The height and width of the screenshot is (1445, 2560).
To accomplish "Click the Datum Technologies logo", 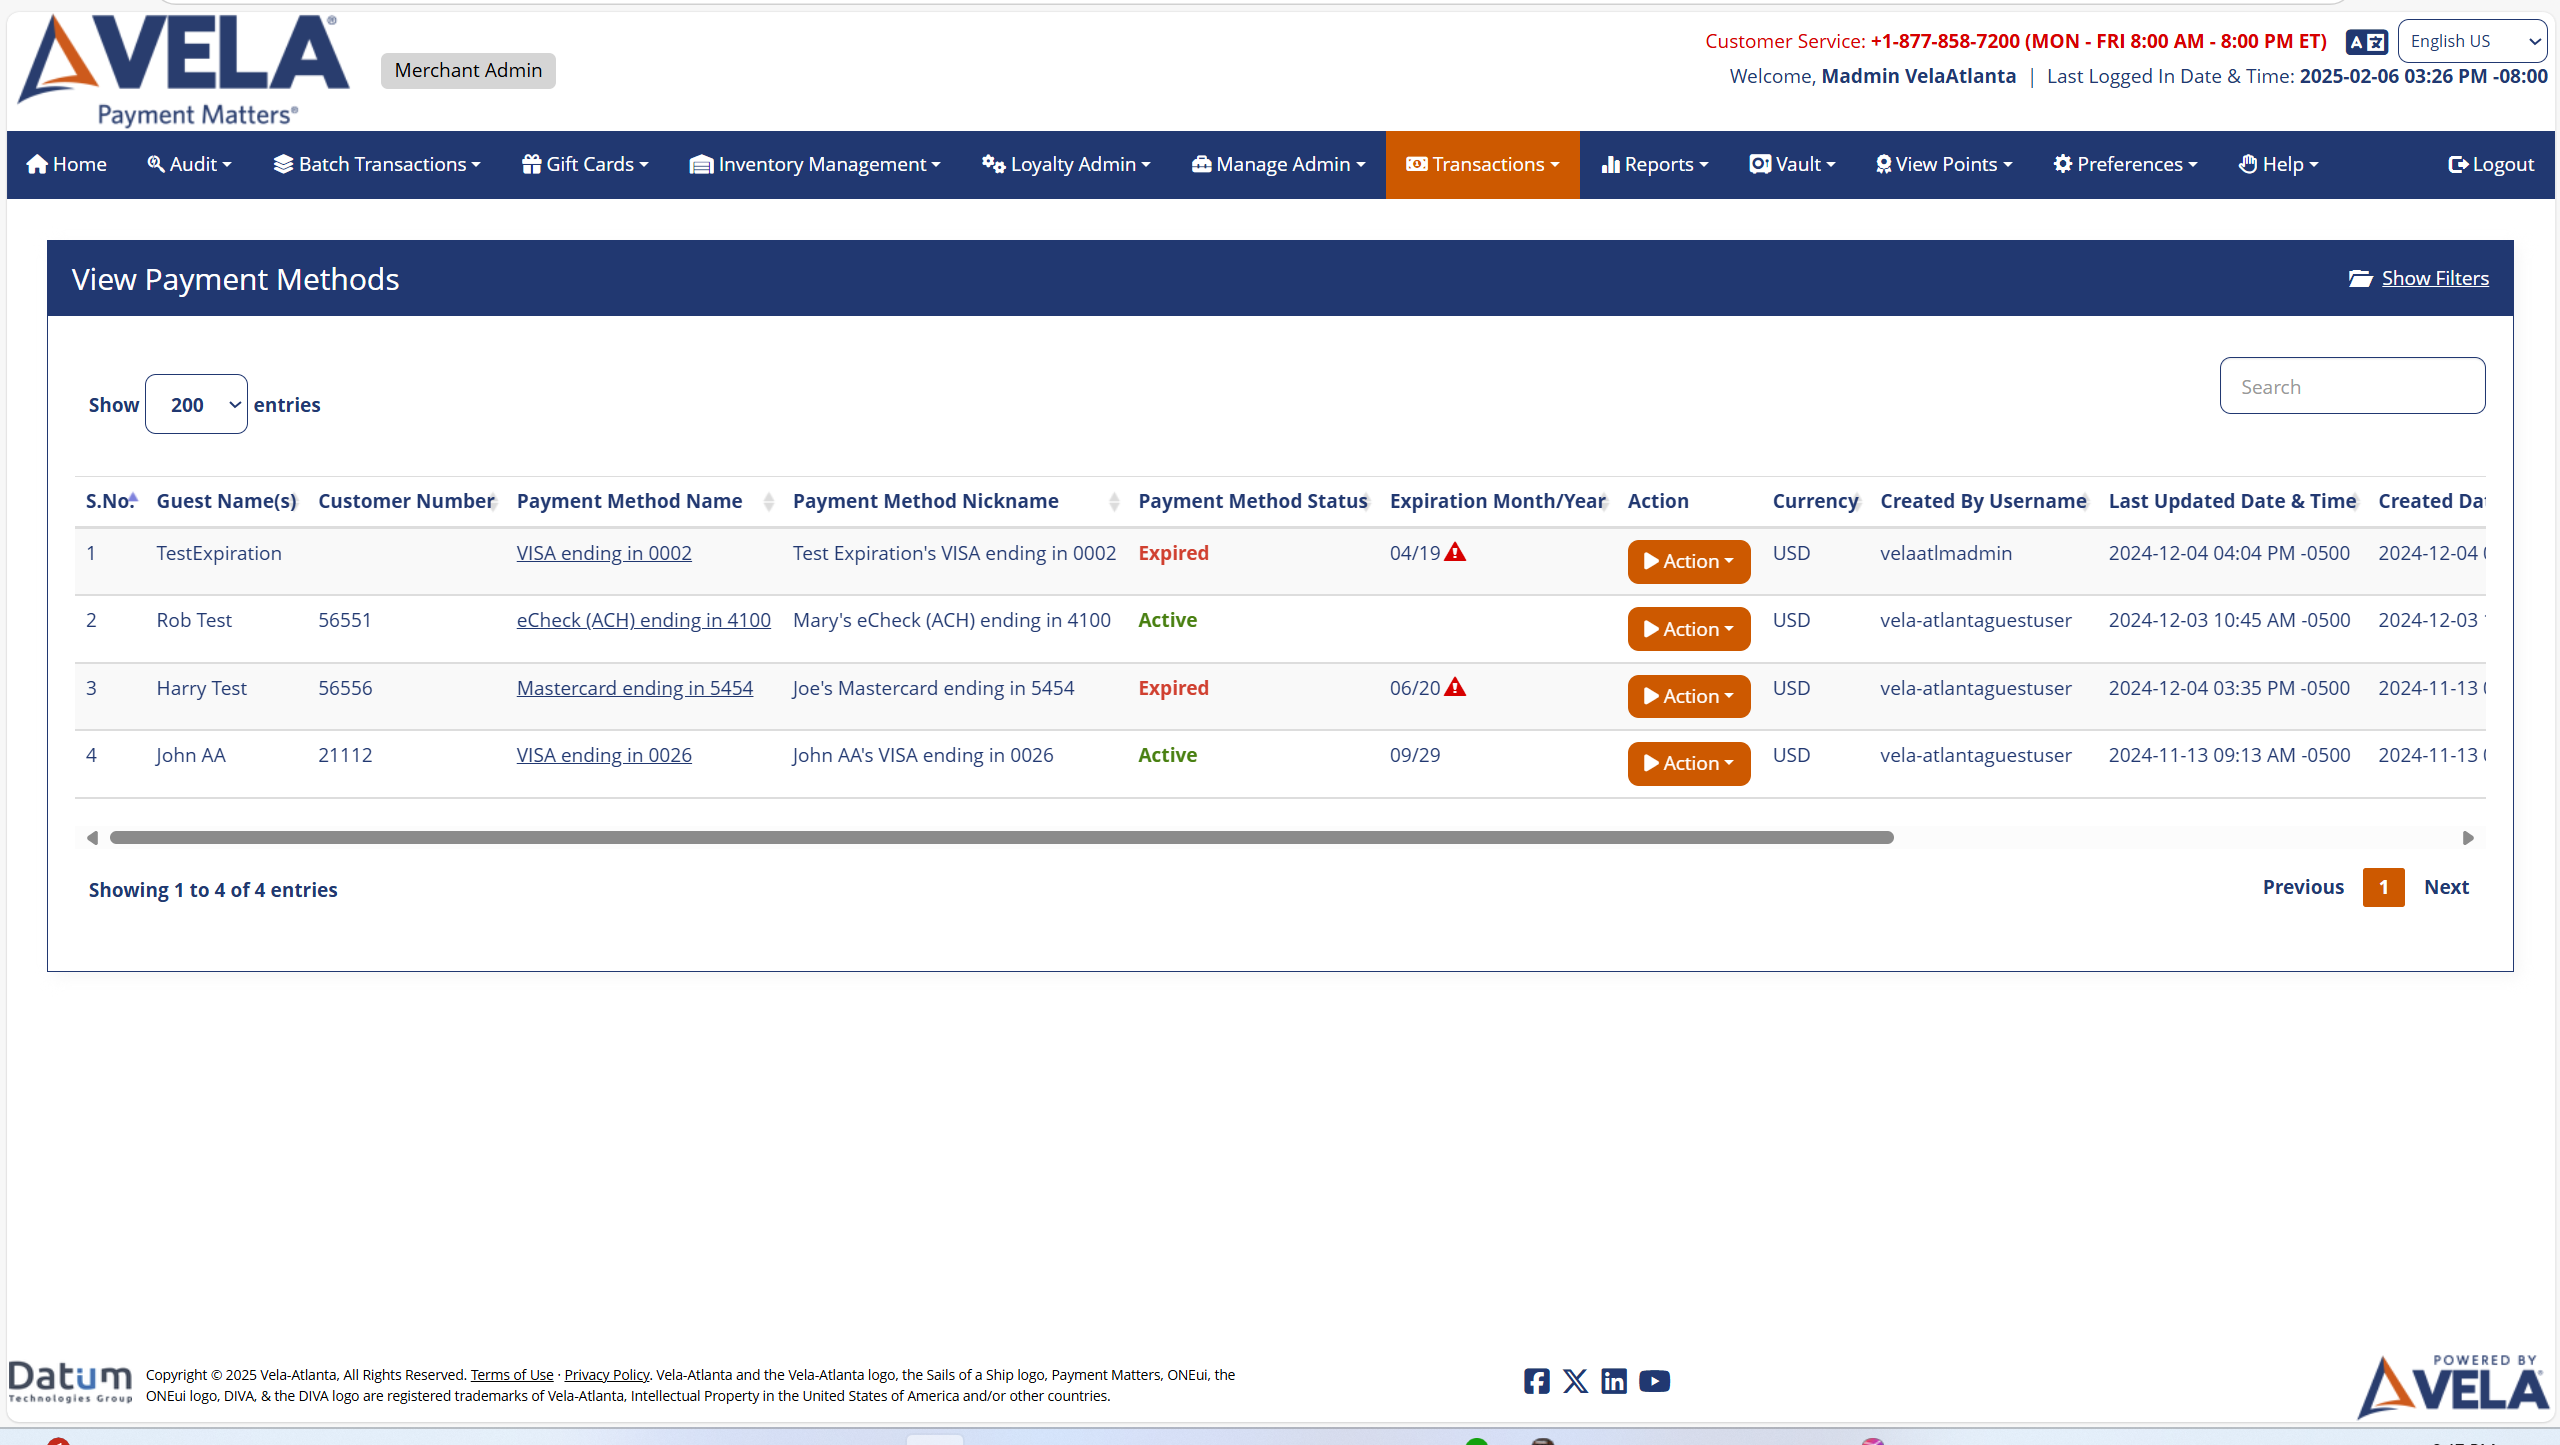I will [69, 1383].
